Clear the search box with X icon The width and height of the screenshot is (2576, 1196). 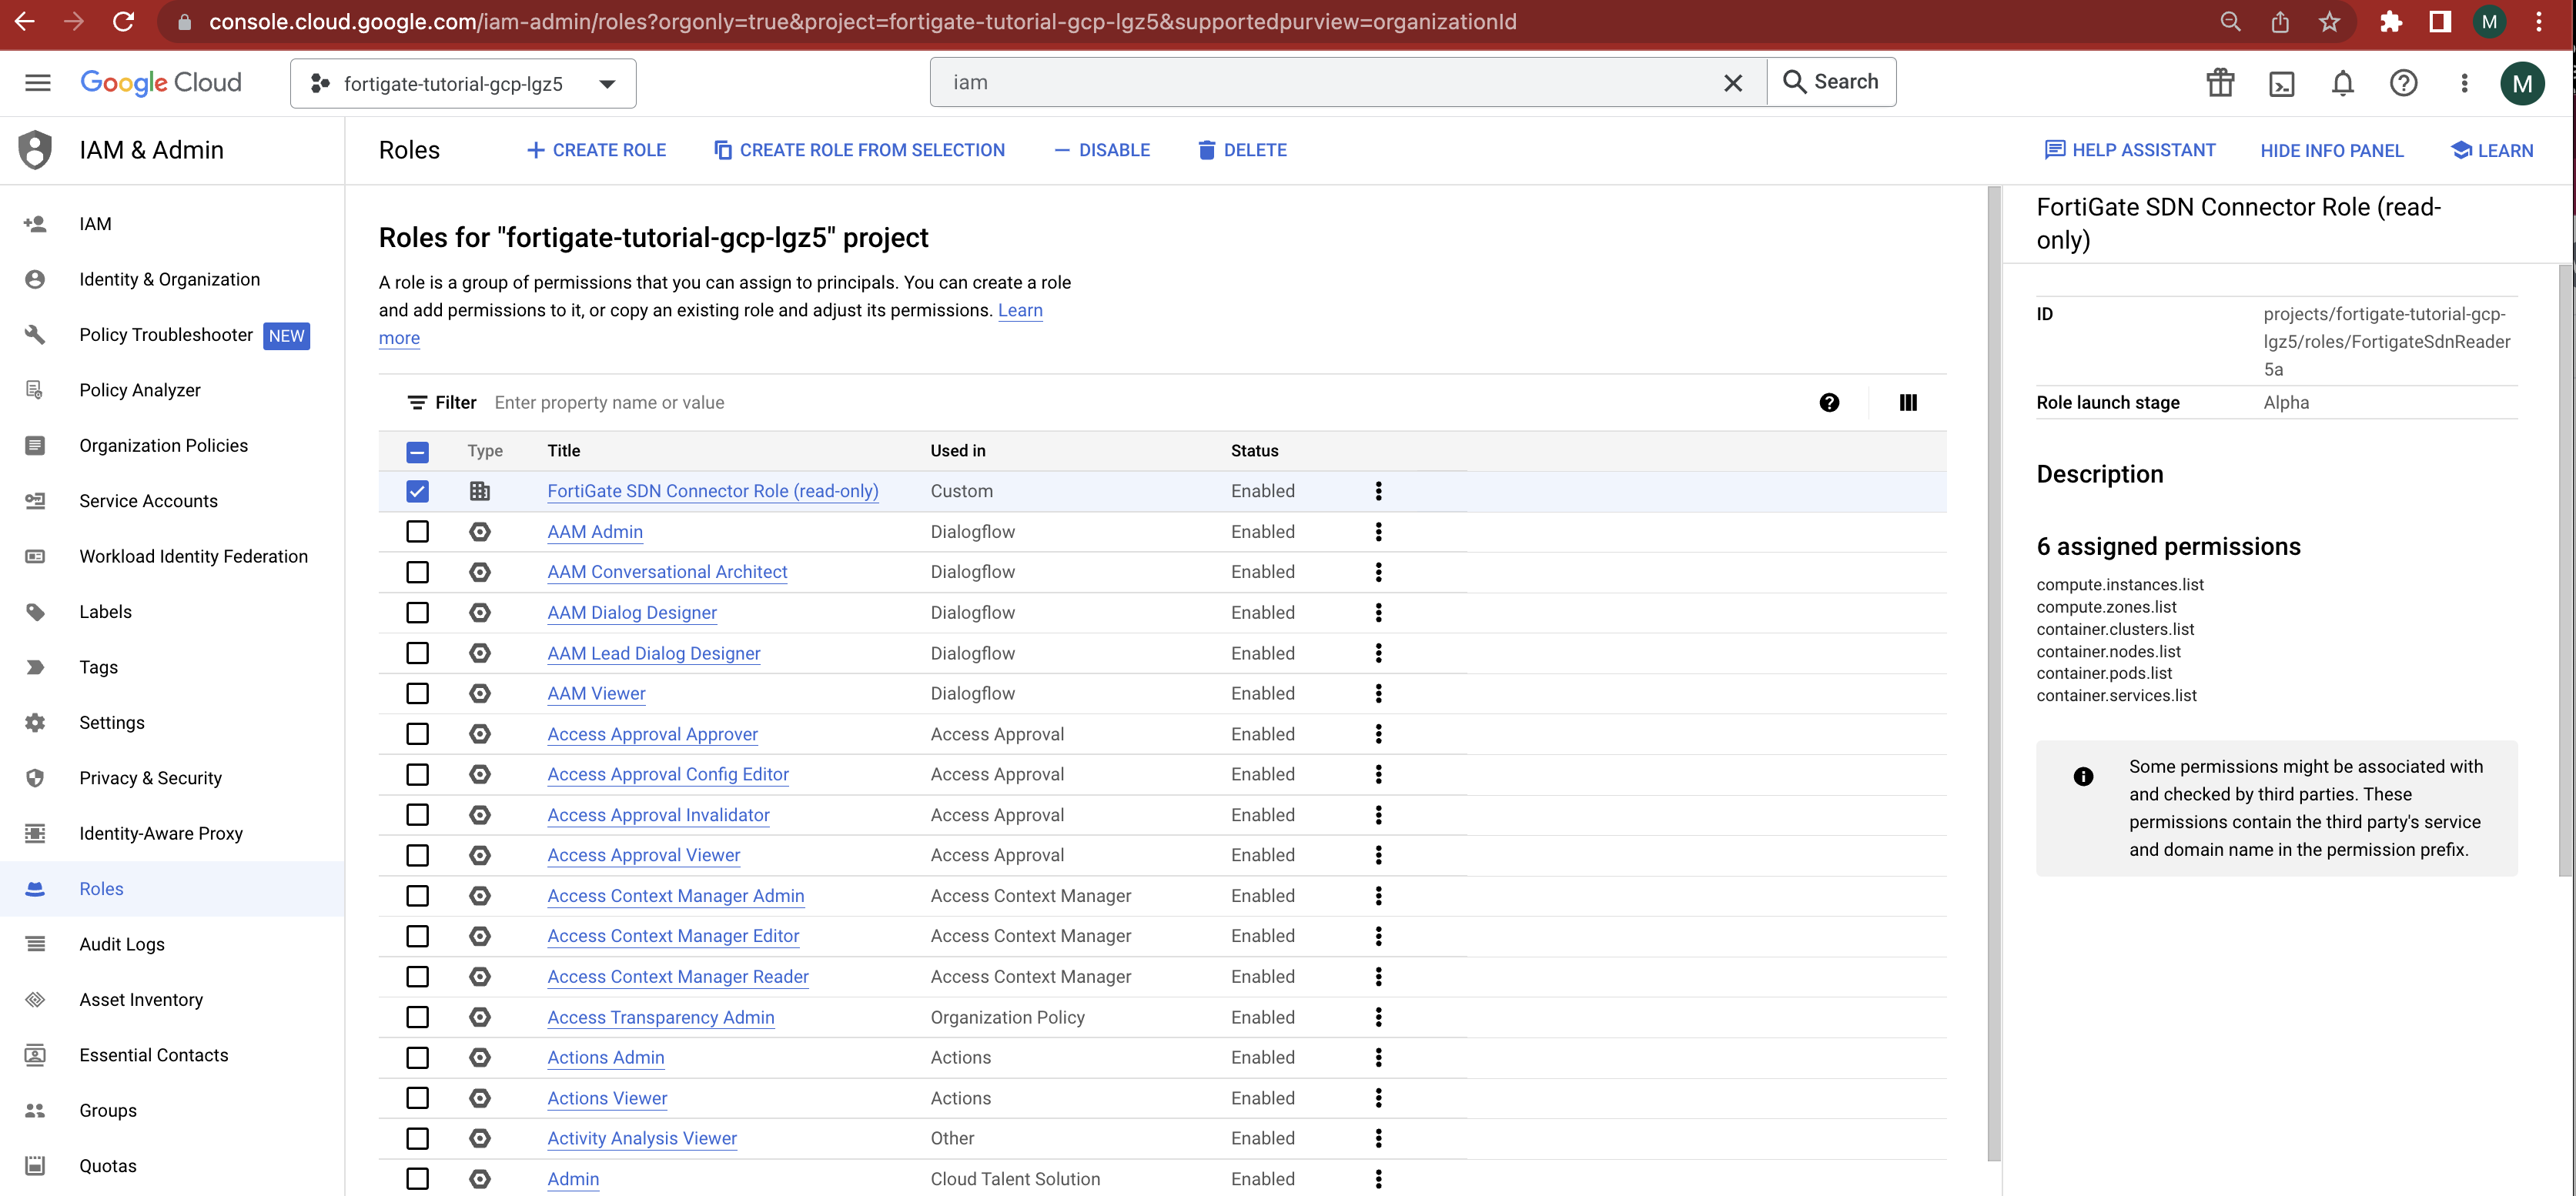tap(1732, 83)
